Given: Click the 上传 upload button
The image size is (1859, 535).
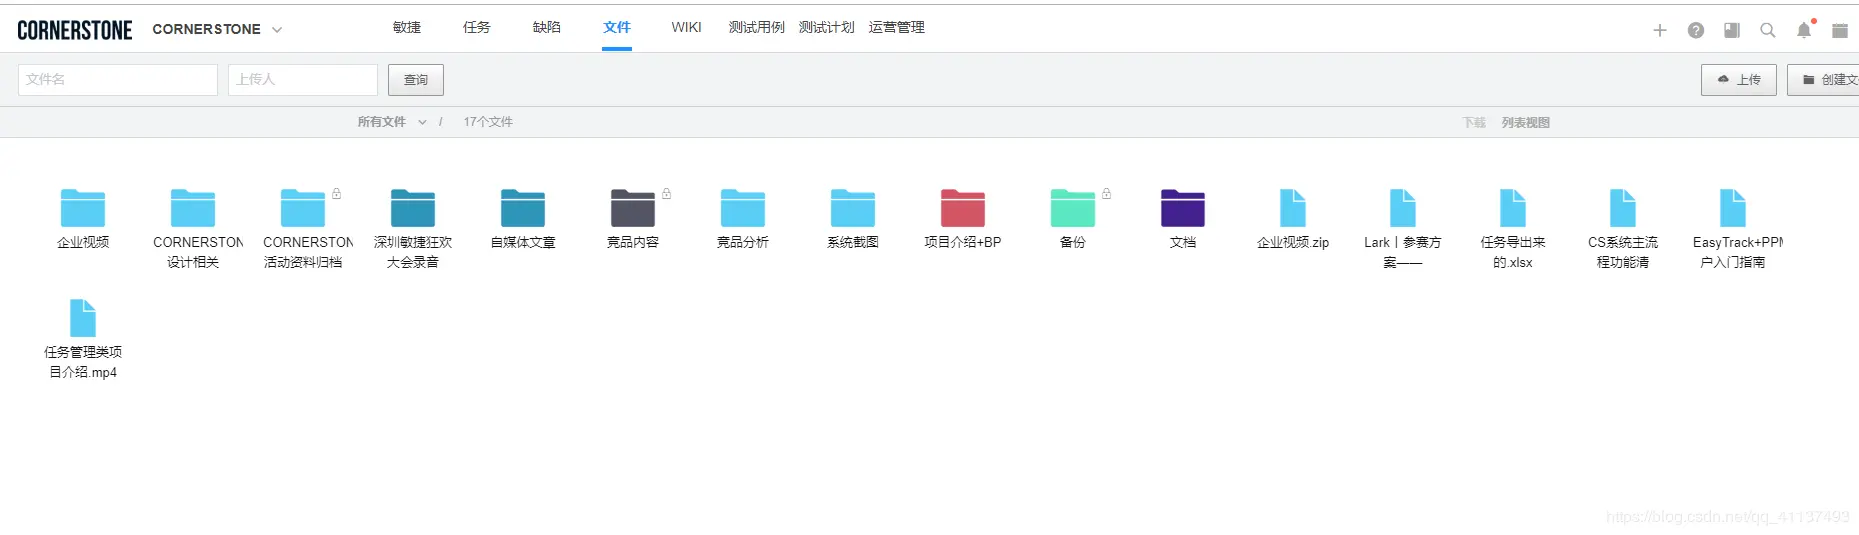Looking at the screenshot, I should [1739, 80].
